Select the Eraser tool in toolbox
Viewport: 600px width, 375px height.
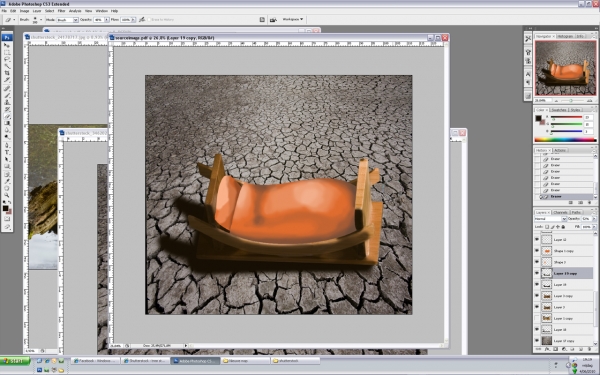7,116
